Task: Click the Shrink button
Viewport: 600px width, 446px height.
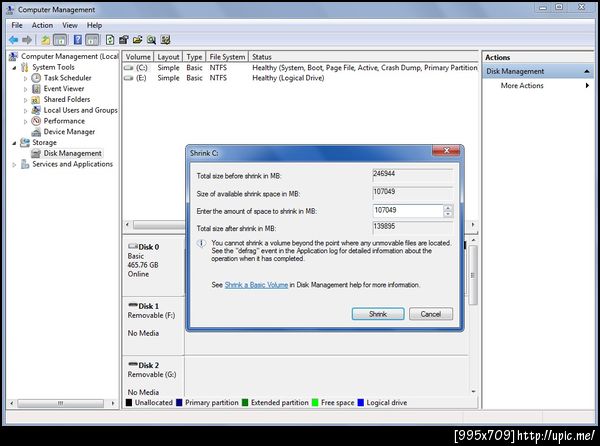Action: tap(378, 314)
